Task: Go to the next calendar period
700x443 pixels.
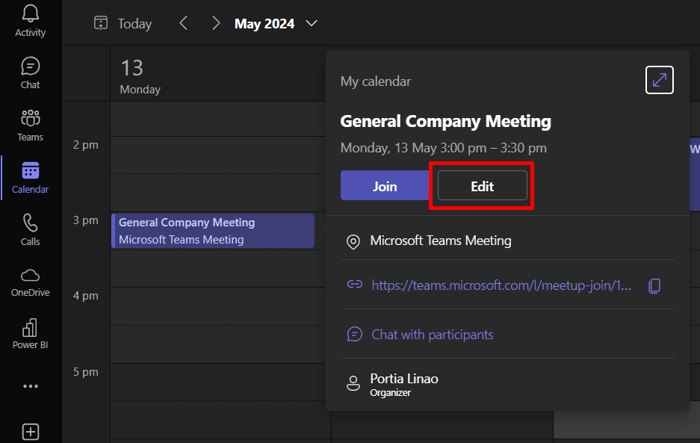Action: point(216,23)
